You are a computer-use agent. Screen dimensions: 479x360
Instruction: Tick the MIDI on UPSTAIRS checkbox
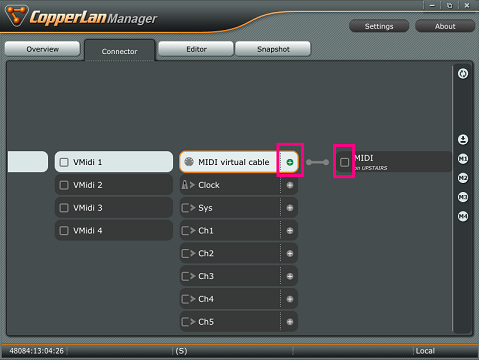click(344, 162)
